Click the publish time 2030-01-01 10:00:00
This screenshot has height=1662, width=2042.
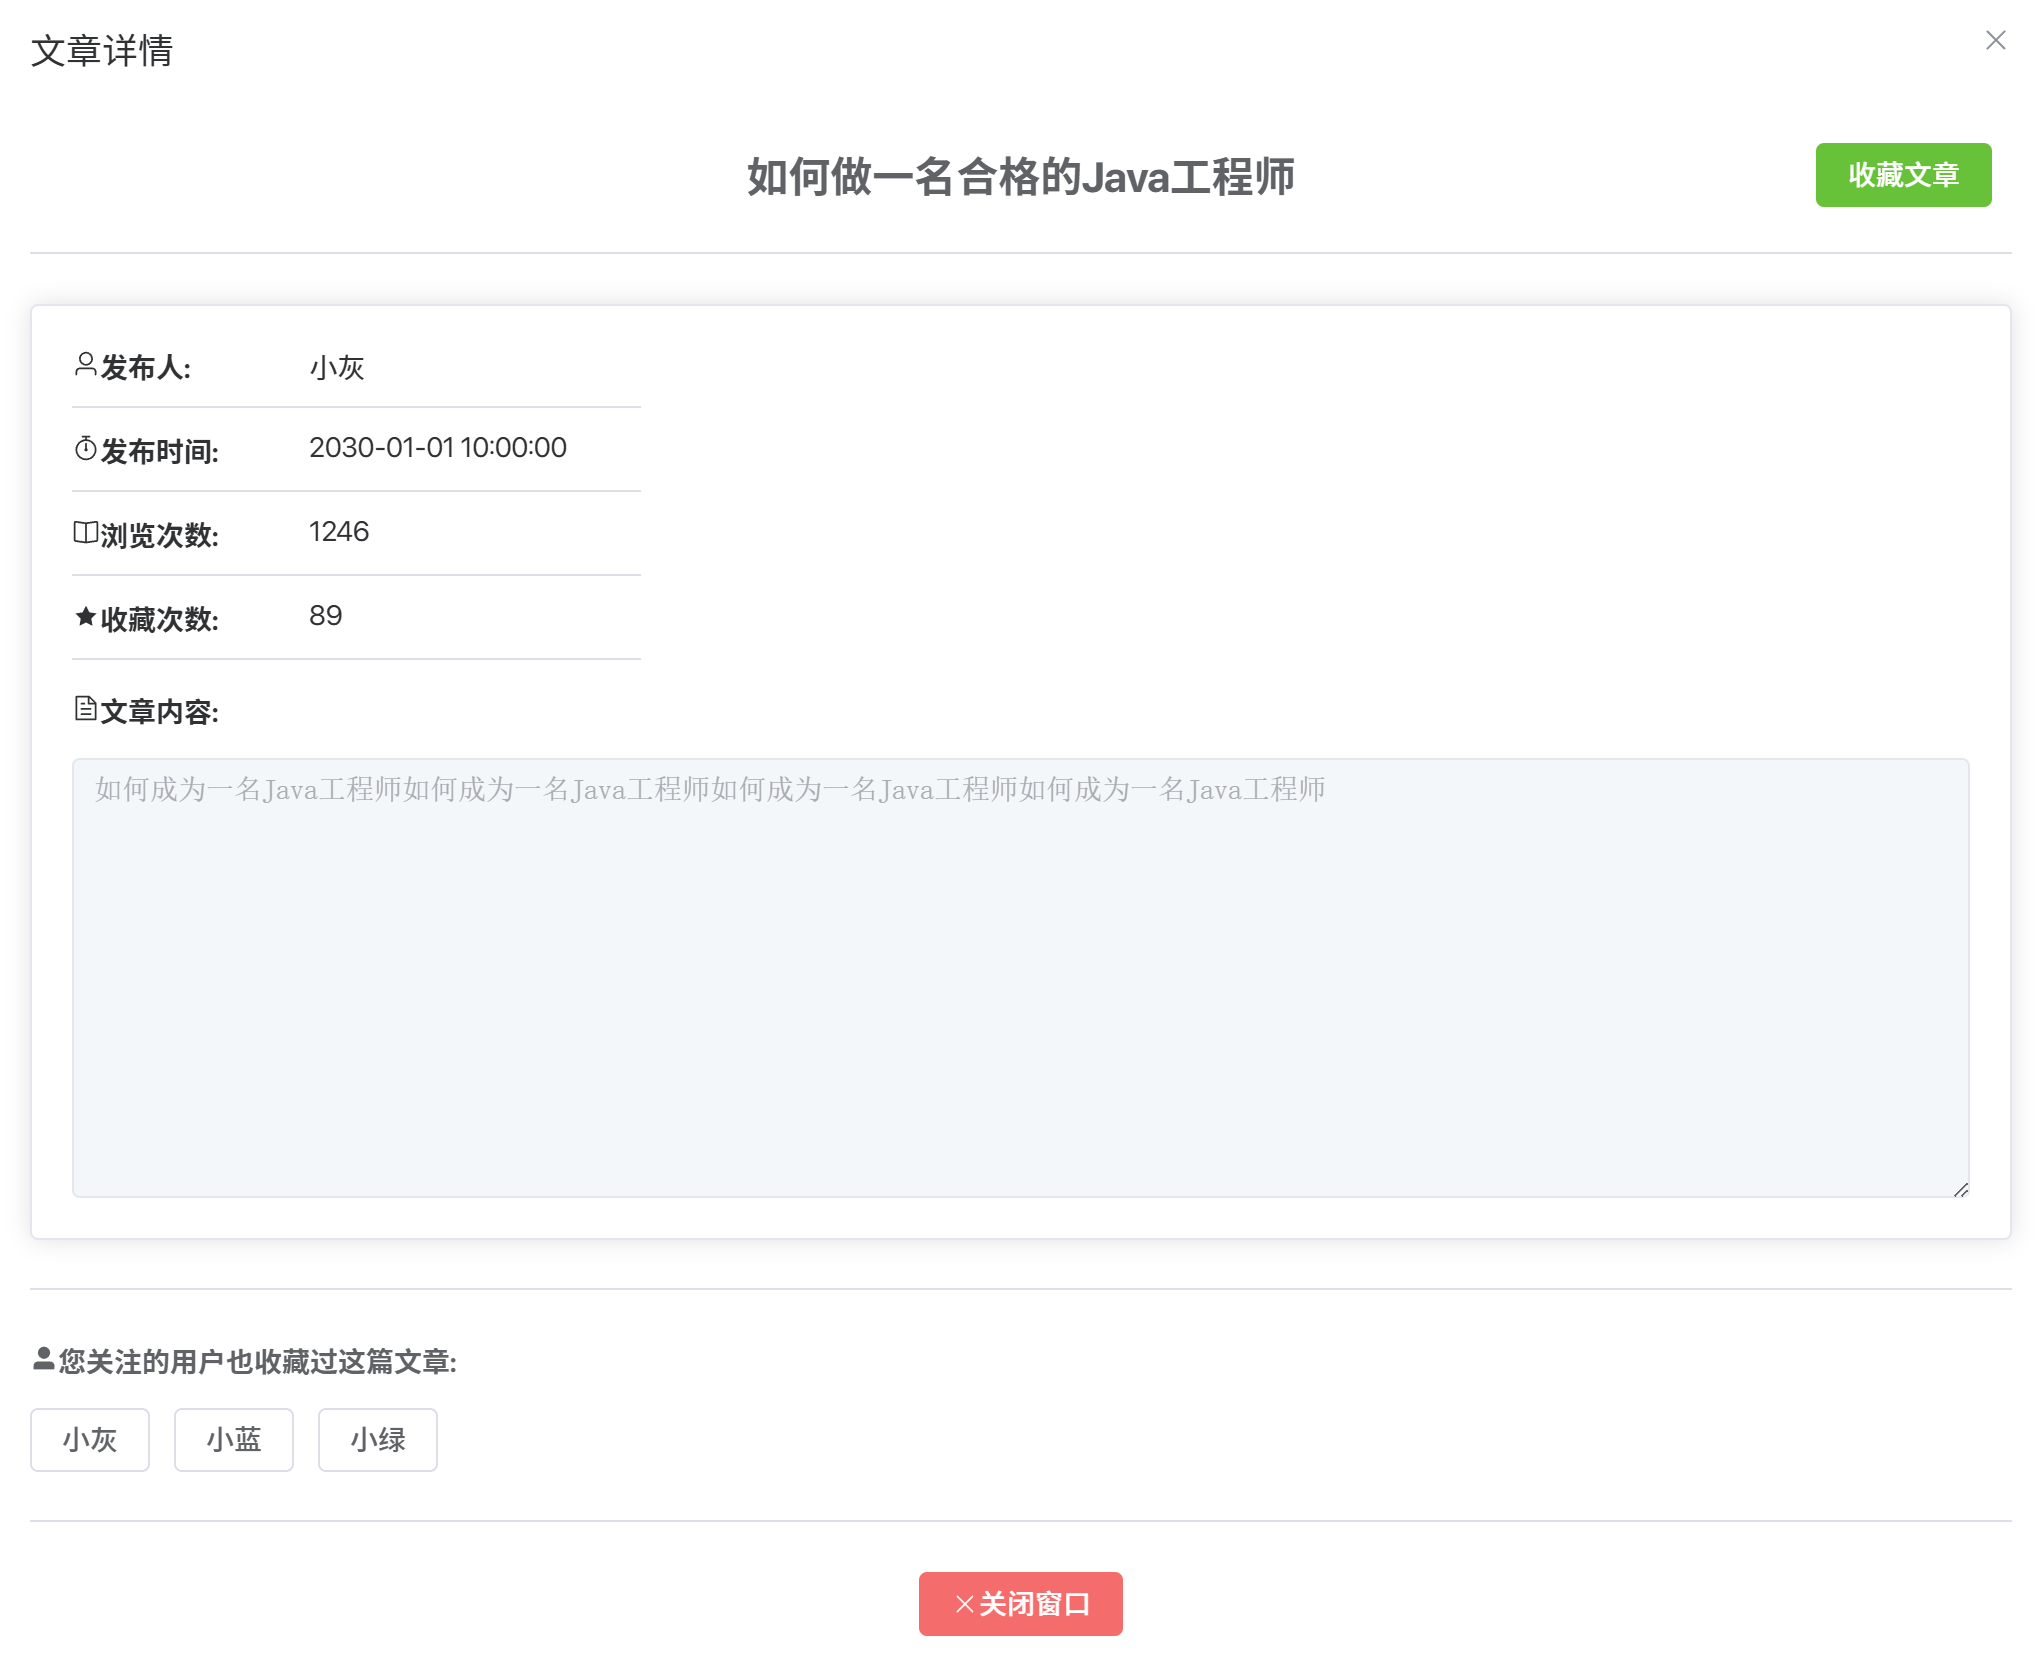(438, 448)
